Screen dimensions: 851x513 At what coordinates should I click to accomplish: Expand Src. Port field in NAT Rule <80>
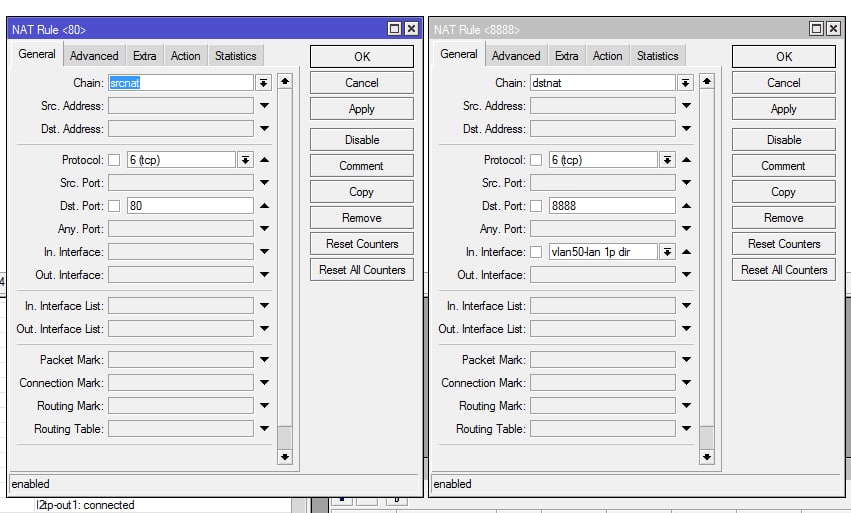264,182
